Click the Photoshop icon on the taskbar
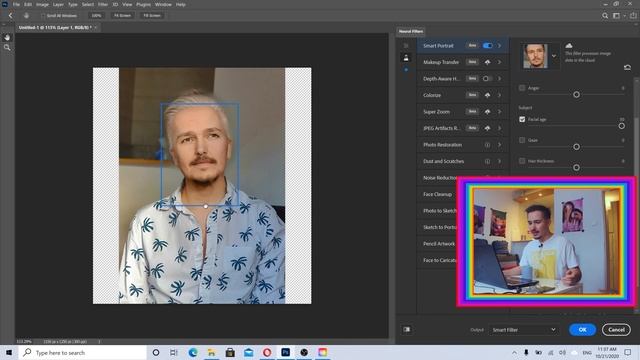The width and height of the screenshot is (640, 360). (x=285, y=352)
